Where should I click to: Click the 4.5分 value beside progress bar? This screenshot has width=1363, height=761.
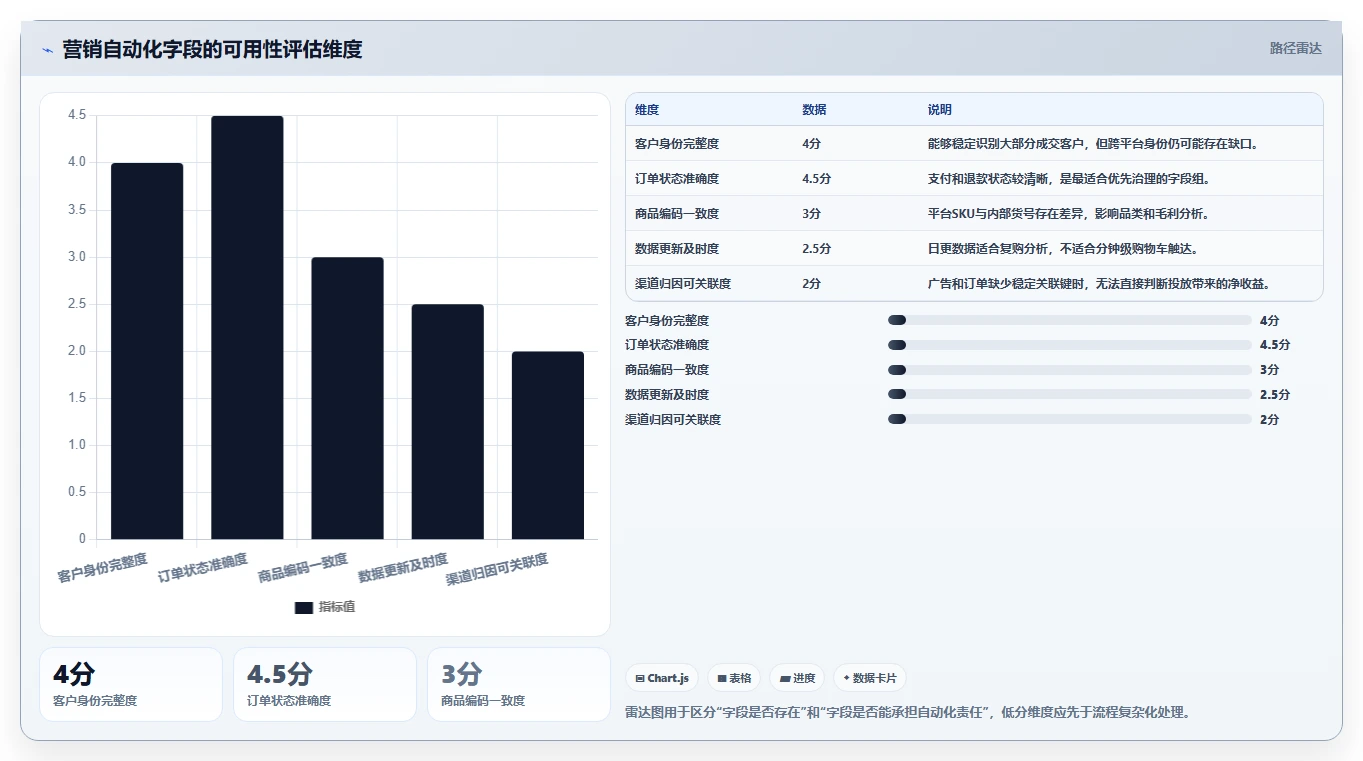coord(1275,345)
